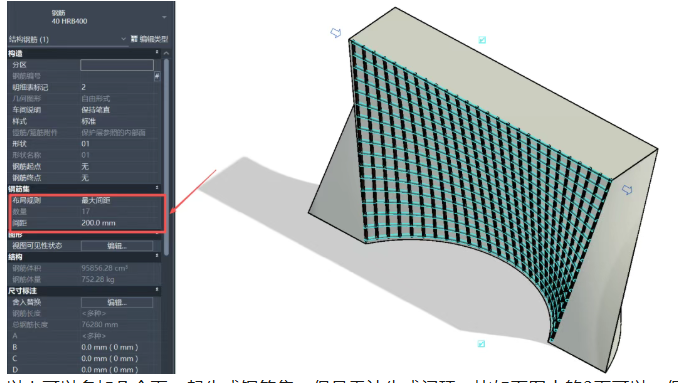Click the 明细表标记 label
The image size is (678, 383).
[x=30, y=87]
